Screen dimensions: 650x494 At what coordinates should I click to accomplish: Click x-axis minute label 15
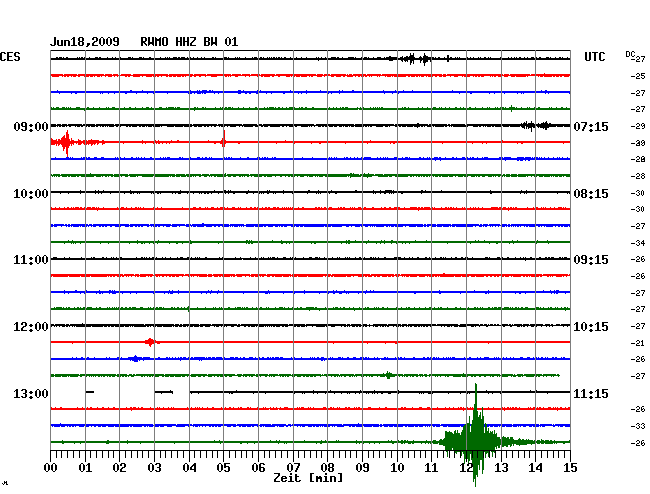coord(570,467)
